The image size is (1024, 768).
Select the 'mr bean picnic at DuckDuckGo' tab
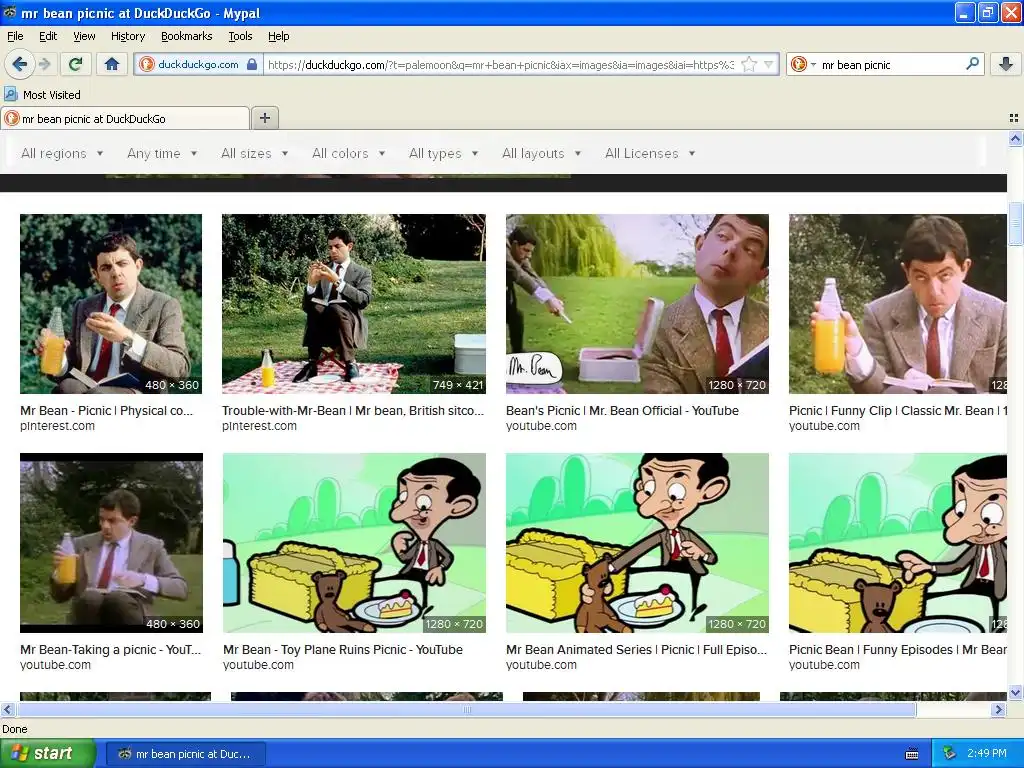click(x=125, y=118)
